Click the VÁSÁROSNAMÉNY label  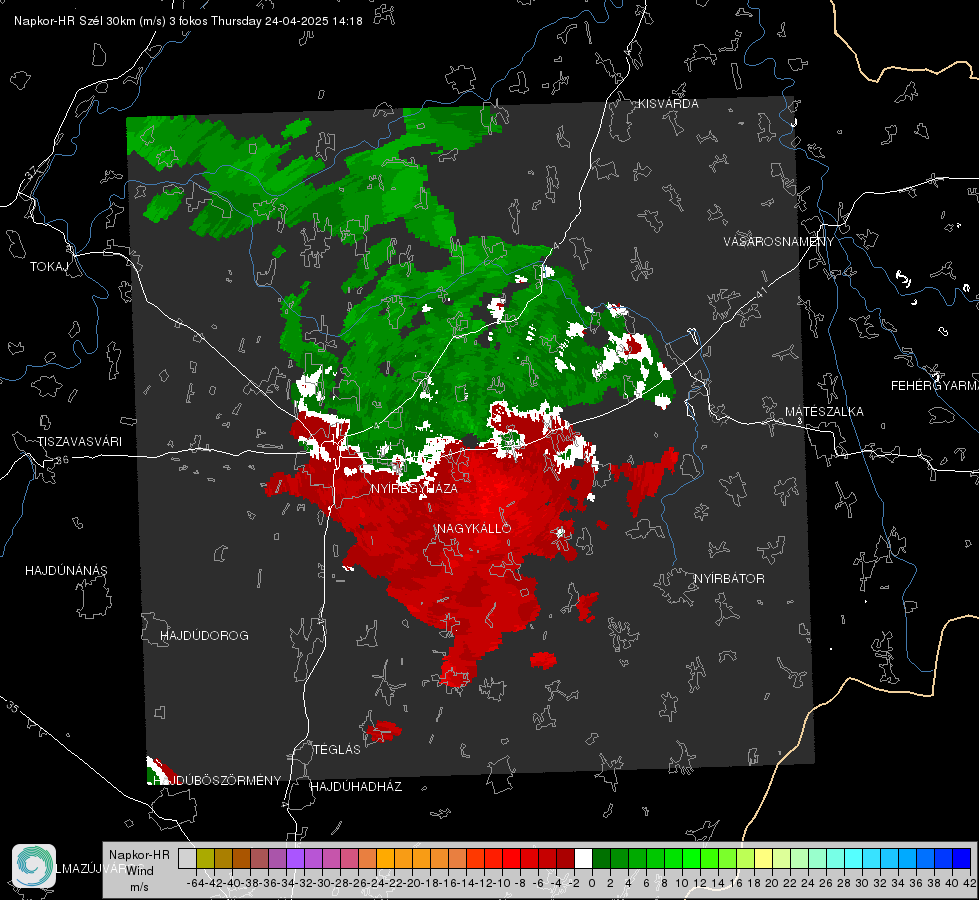(x=779, y=242)
